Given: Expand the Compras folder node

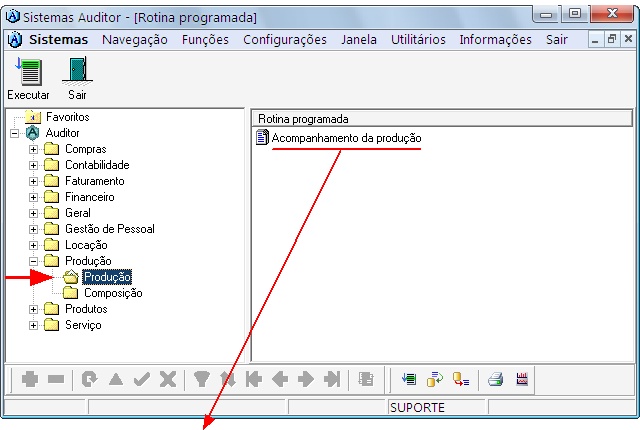Looking at the screenshot, I should click(x=33, y=149).
